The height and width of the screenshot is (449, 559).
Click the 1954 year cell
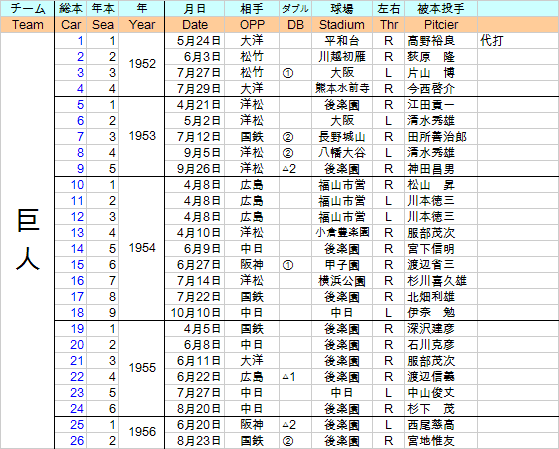pyautogui.click(x=142, y=248)
